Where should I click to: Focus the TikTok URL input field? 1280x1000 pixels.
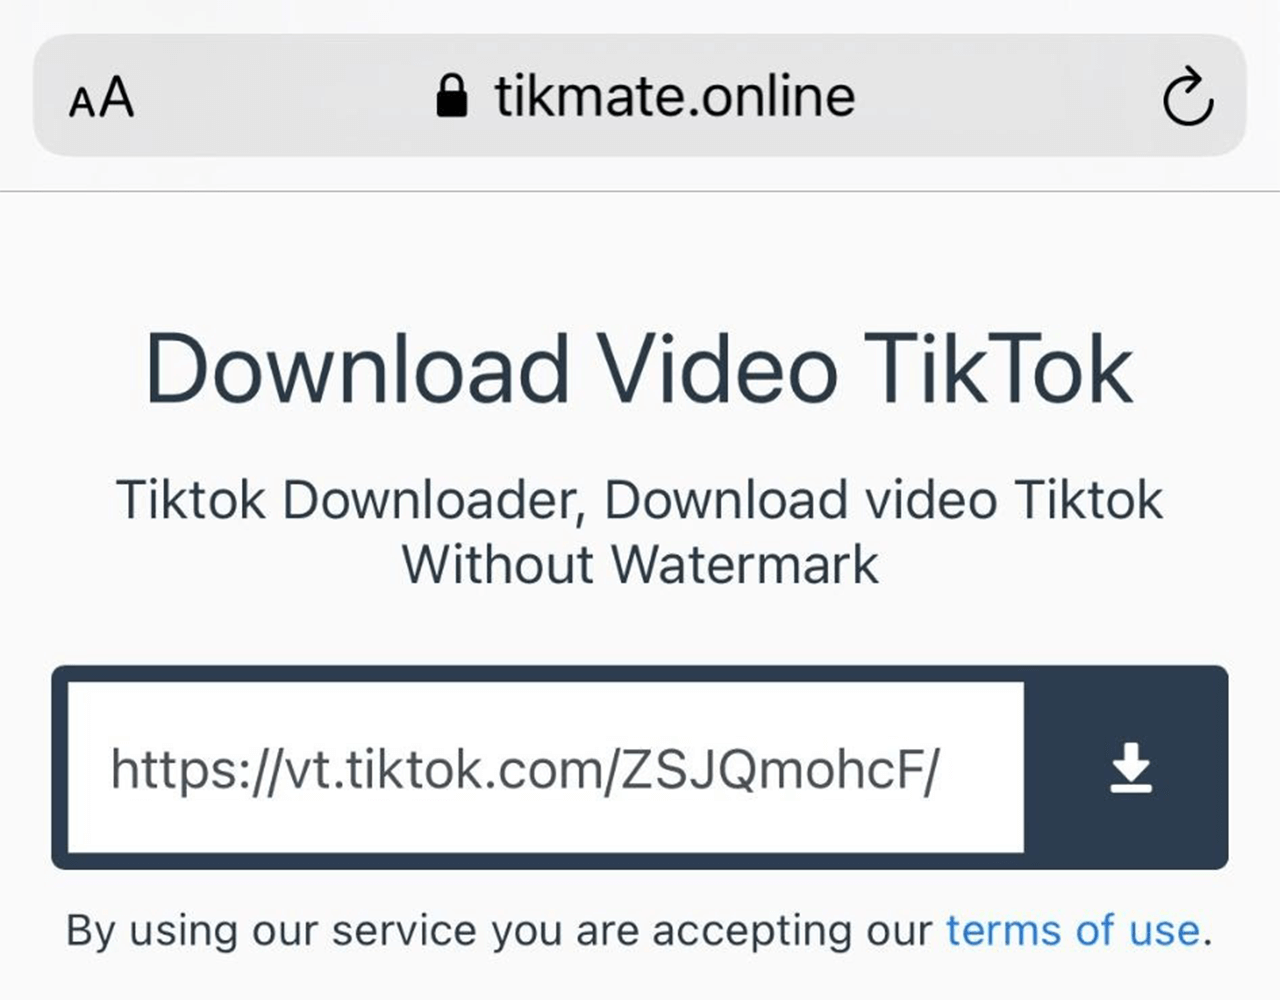546,768
